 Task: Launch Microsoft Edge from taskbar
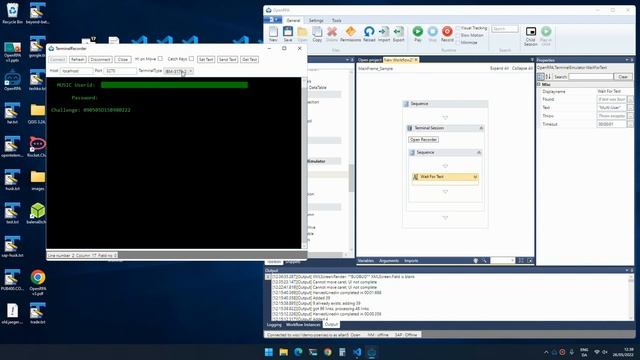point(298,352)
